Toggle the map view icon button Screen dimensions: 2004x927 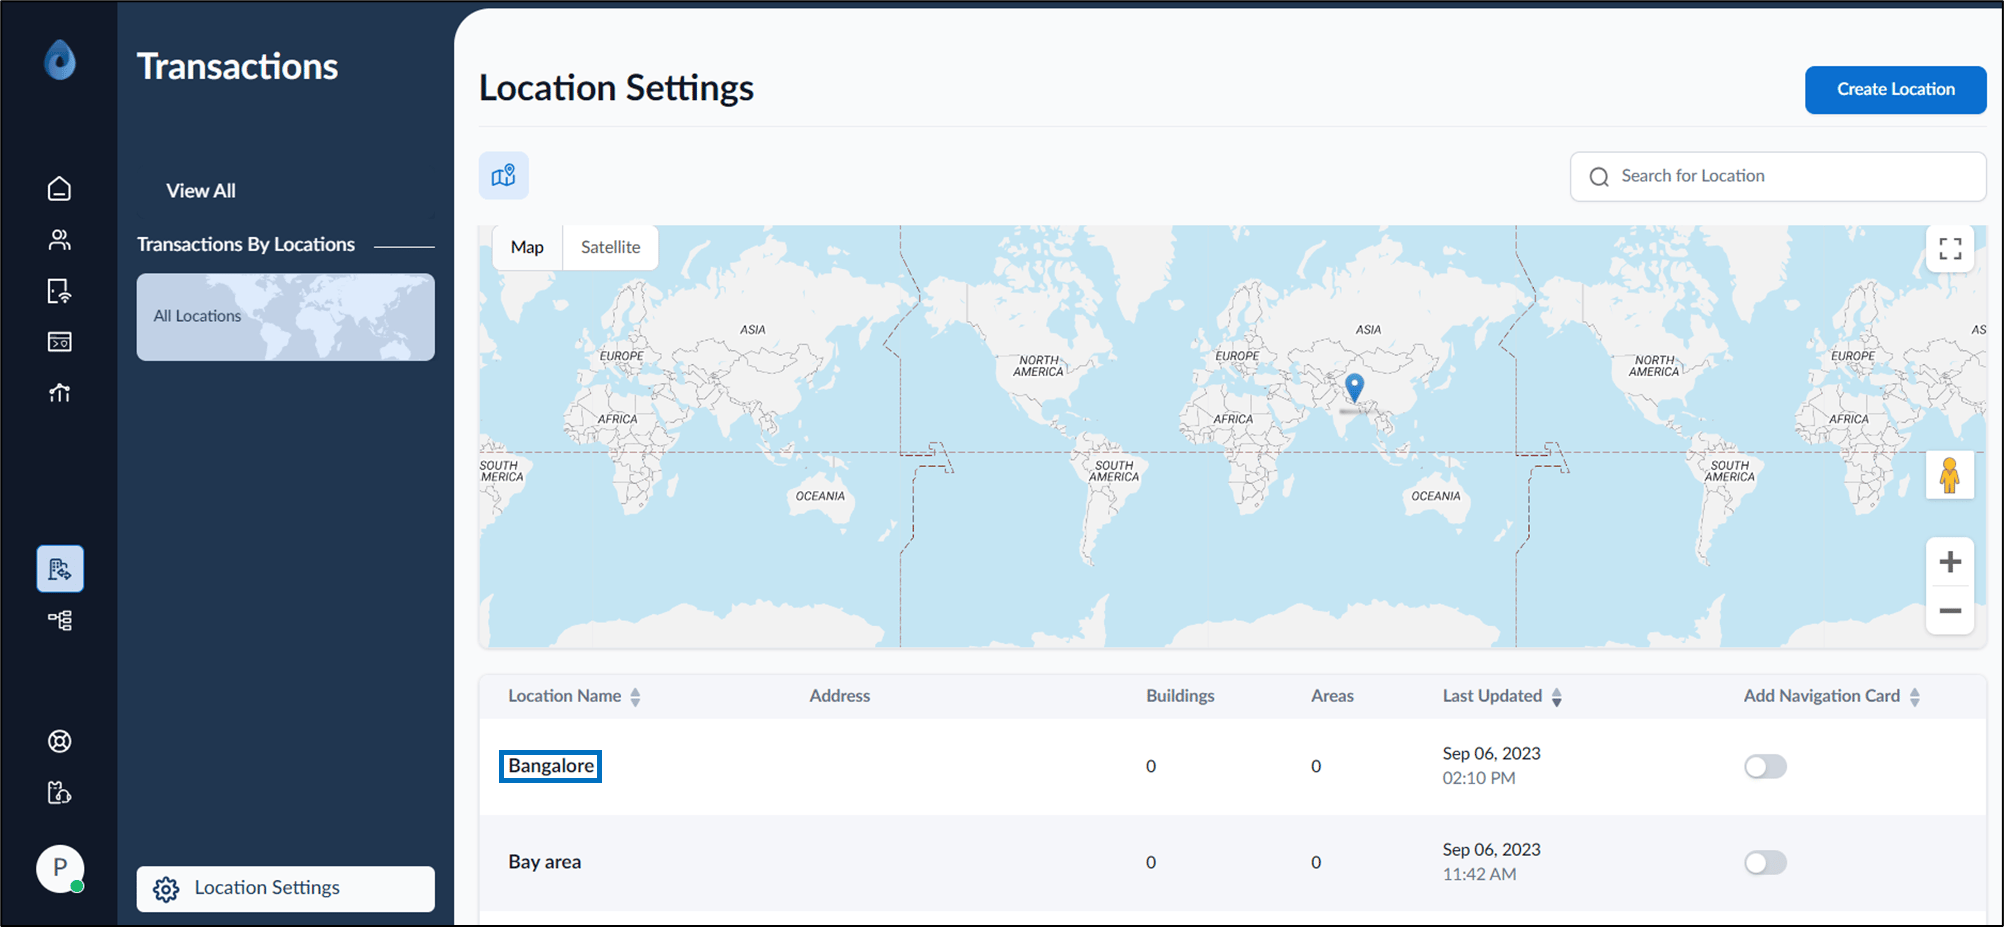[x=504, y=176]
